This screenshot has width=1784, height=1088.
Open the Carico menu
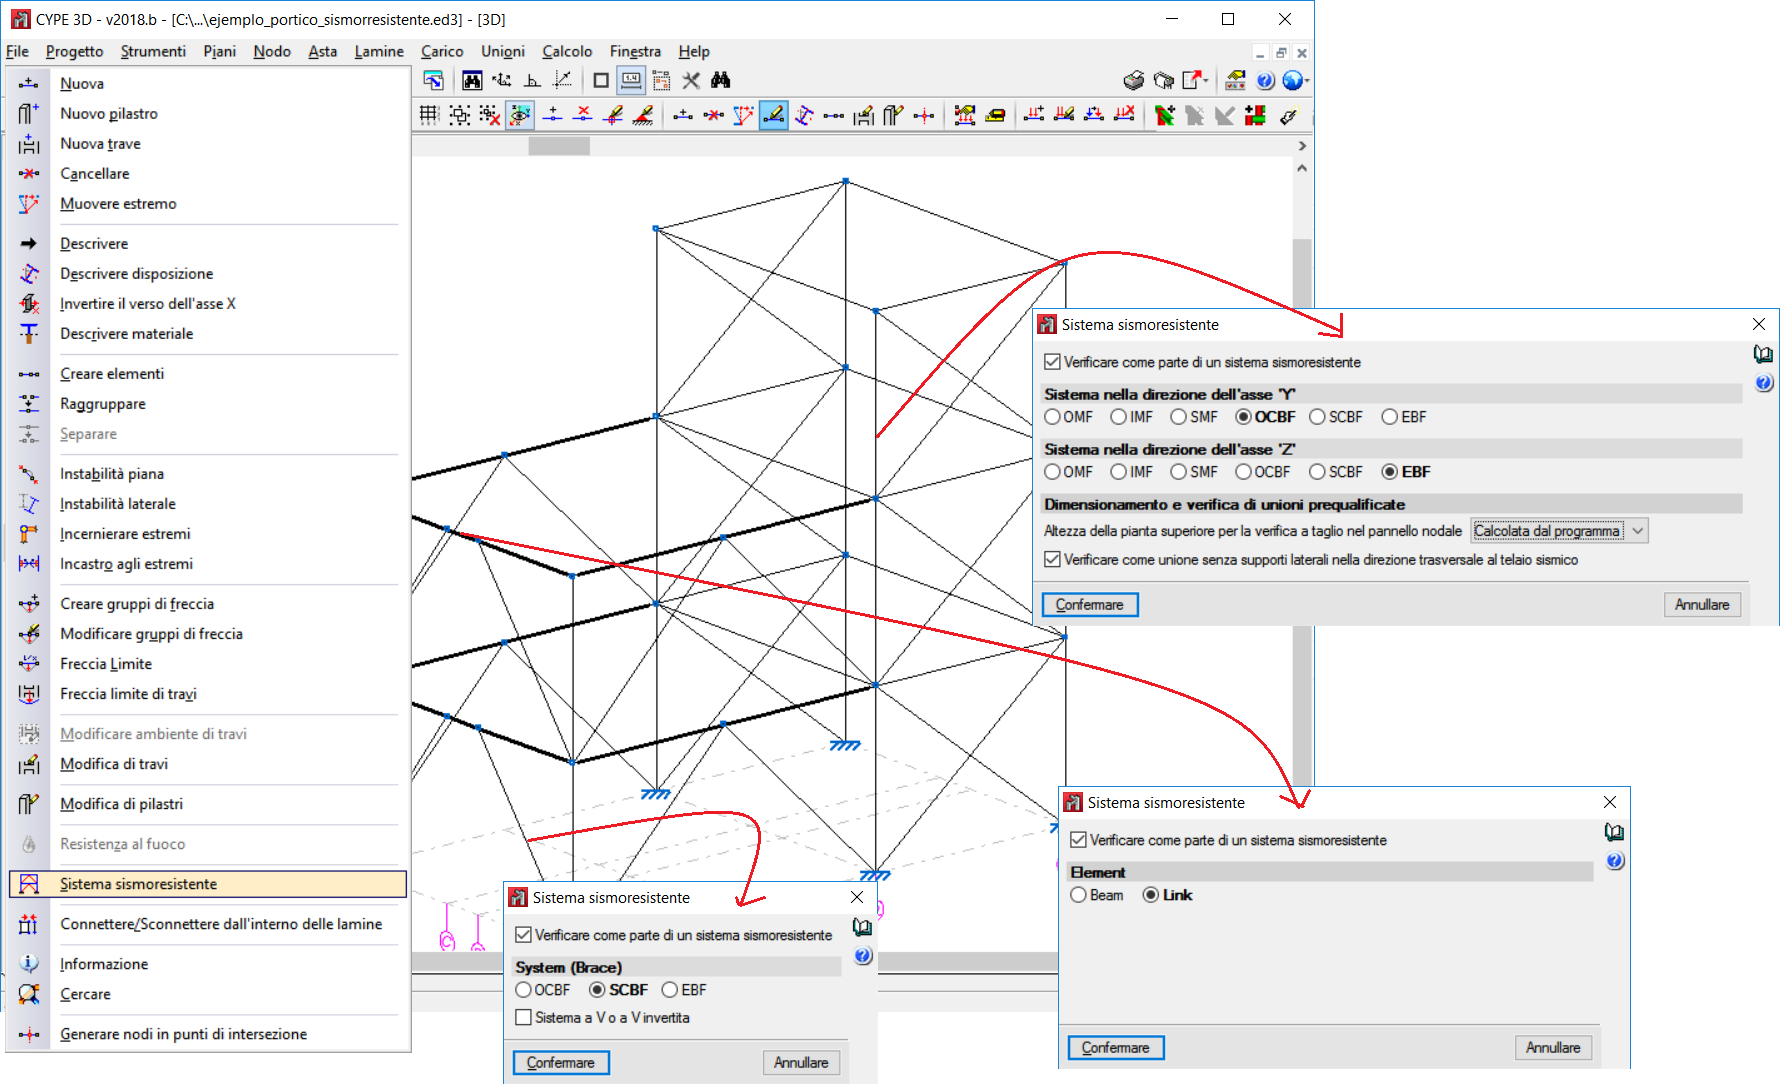pos(442,51)
